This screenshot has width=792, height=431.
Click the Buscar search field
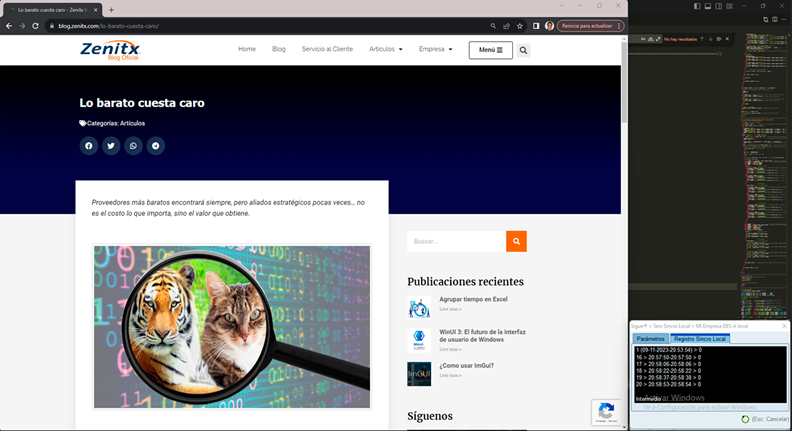click(457, 242)
